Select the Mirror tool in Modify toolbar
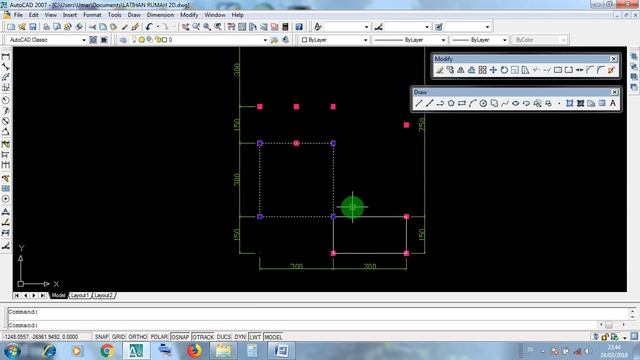Image resolution: width=640 pixels, height=360 pixels. click(x=461, y=70)
